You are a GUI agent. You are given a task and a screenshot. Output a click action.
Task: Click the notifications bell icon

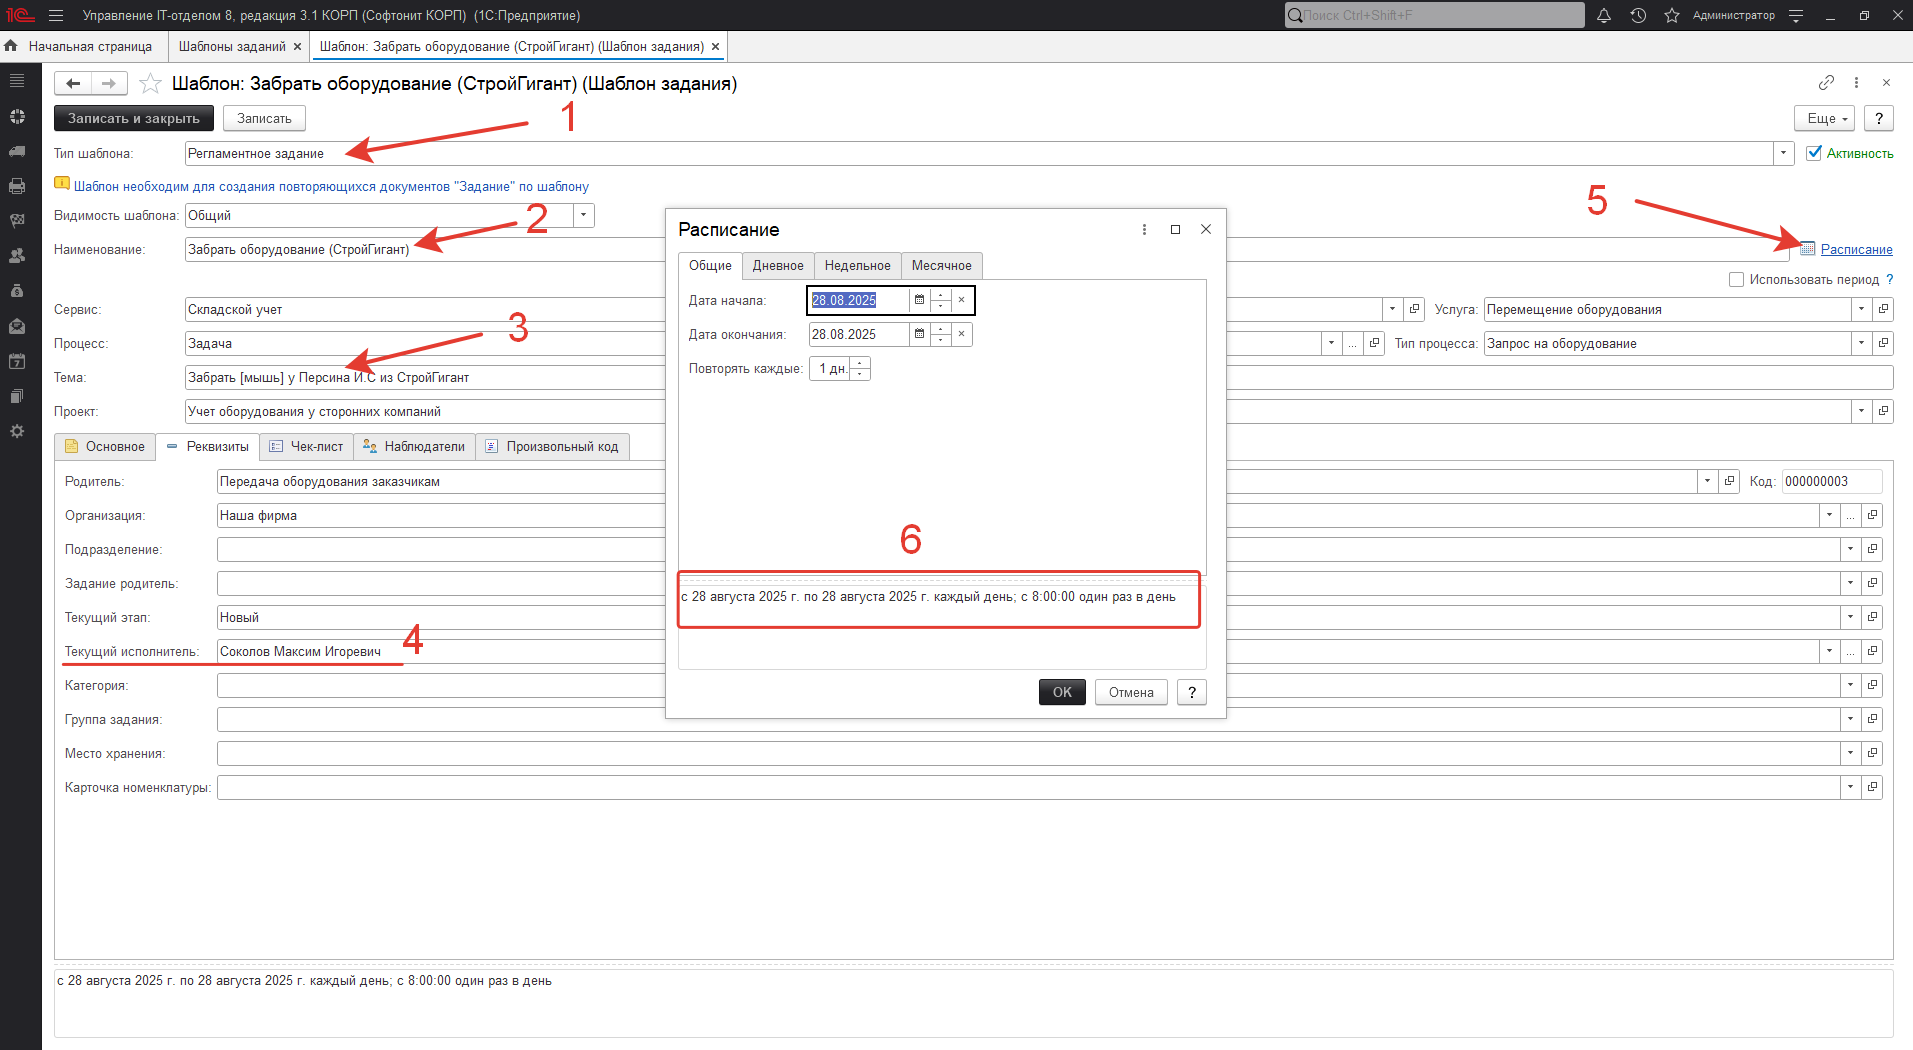pos(1604,15)
